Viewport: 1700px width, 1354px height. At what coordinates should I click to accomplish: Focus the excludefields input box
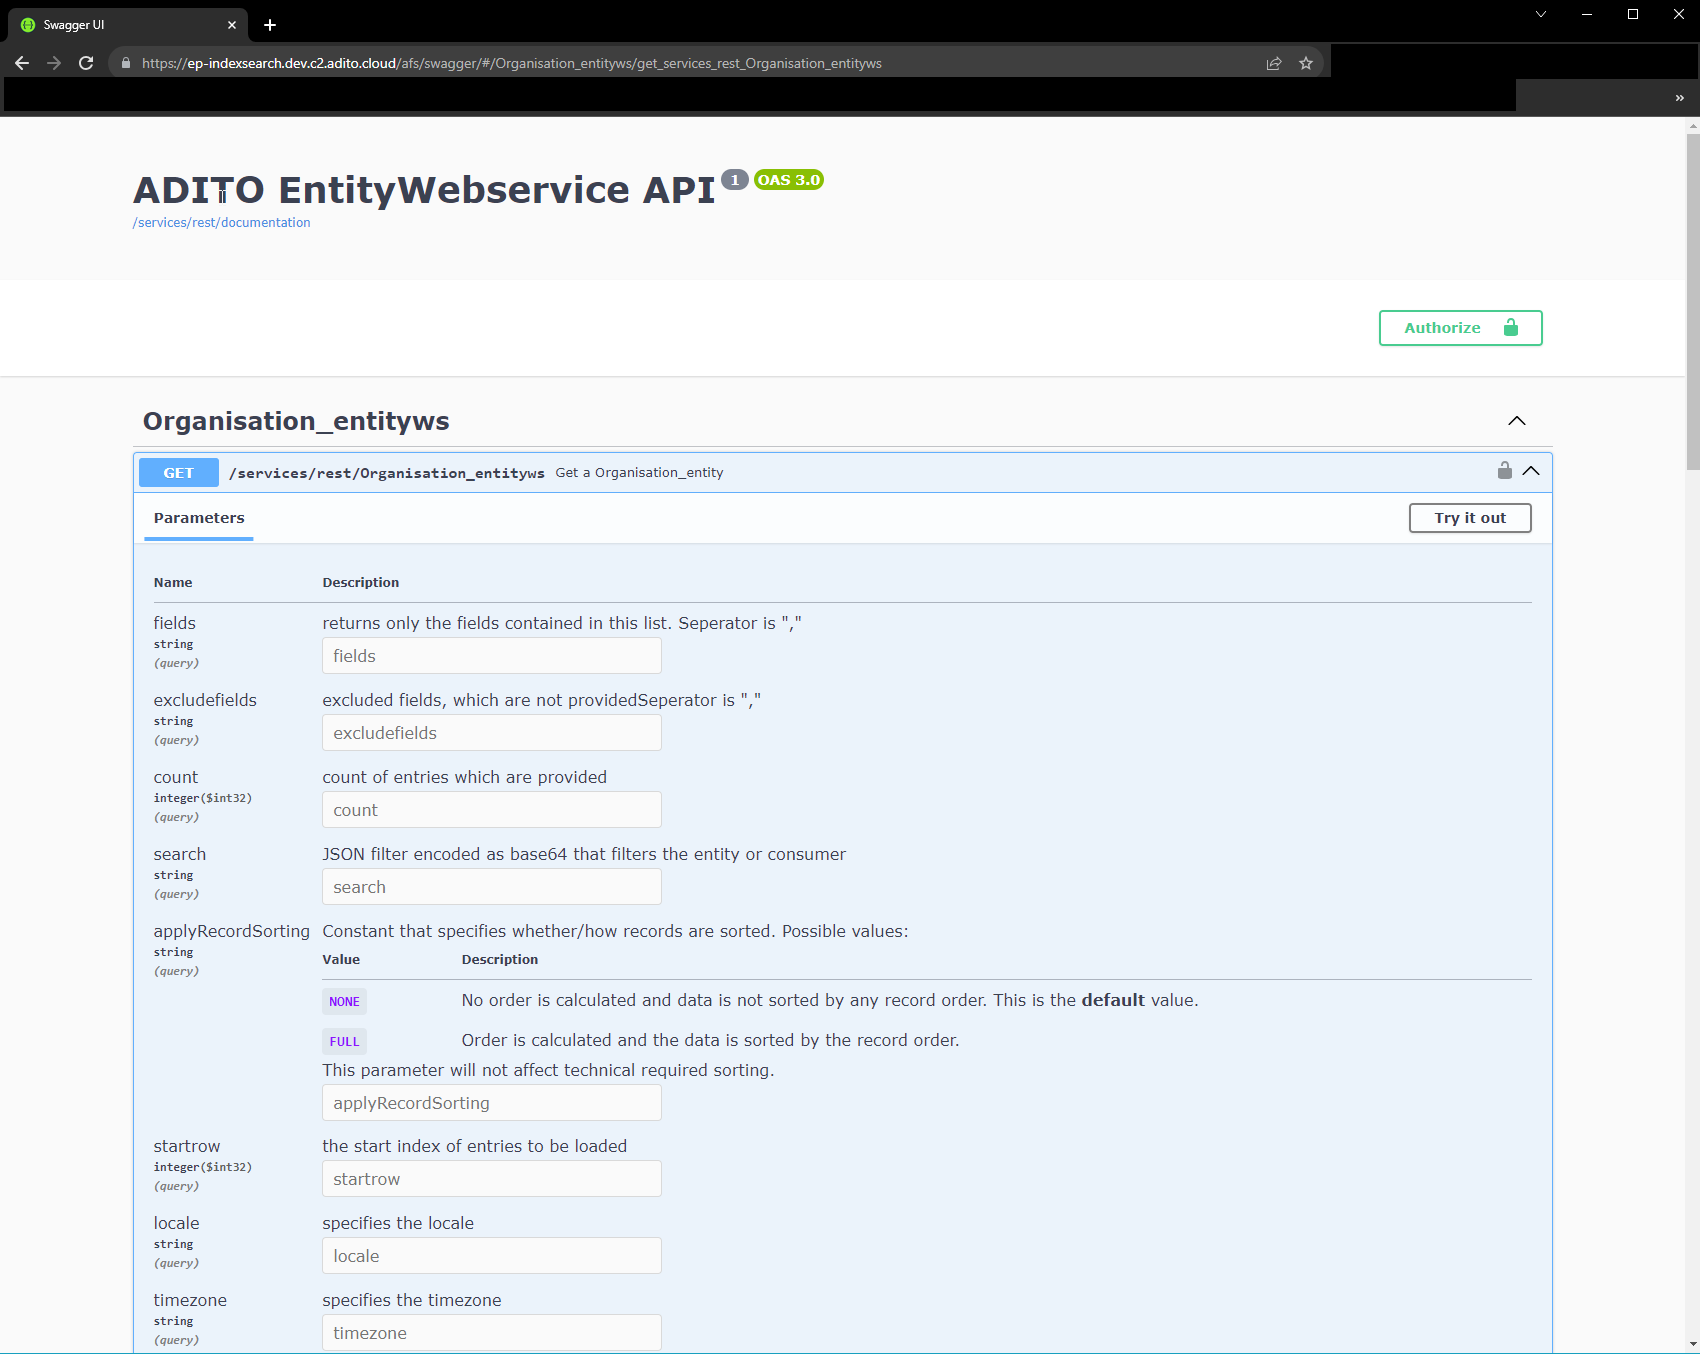tap(492, 733)
